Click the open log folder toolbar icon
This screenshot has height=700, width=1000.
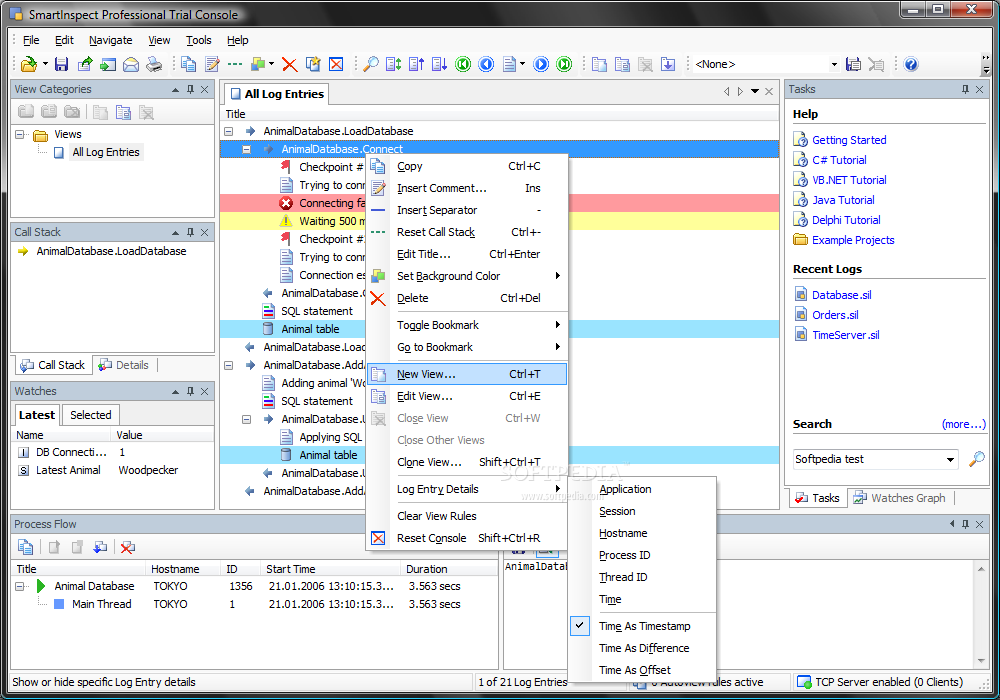click(28, 64)
